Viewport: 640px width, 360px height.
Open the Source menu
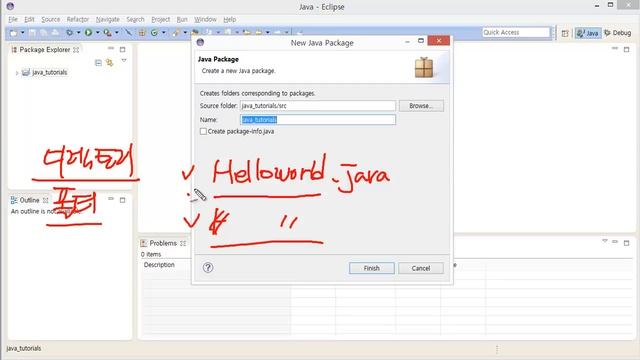pyautogui.click(x=51, y=19)
